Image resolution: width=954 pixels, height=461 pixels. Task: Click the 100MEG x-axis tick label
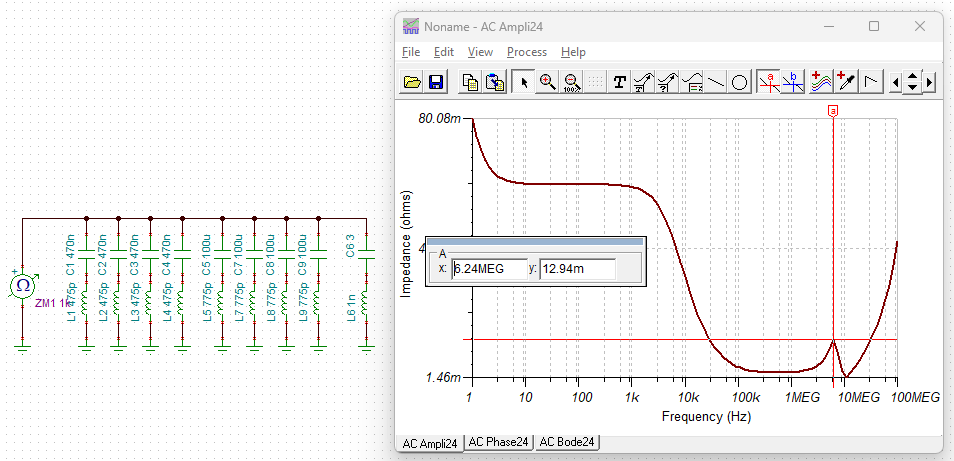click(x=916, y=398)
